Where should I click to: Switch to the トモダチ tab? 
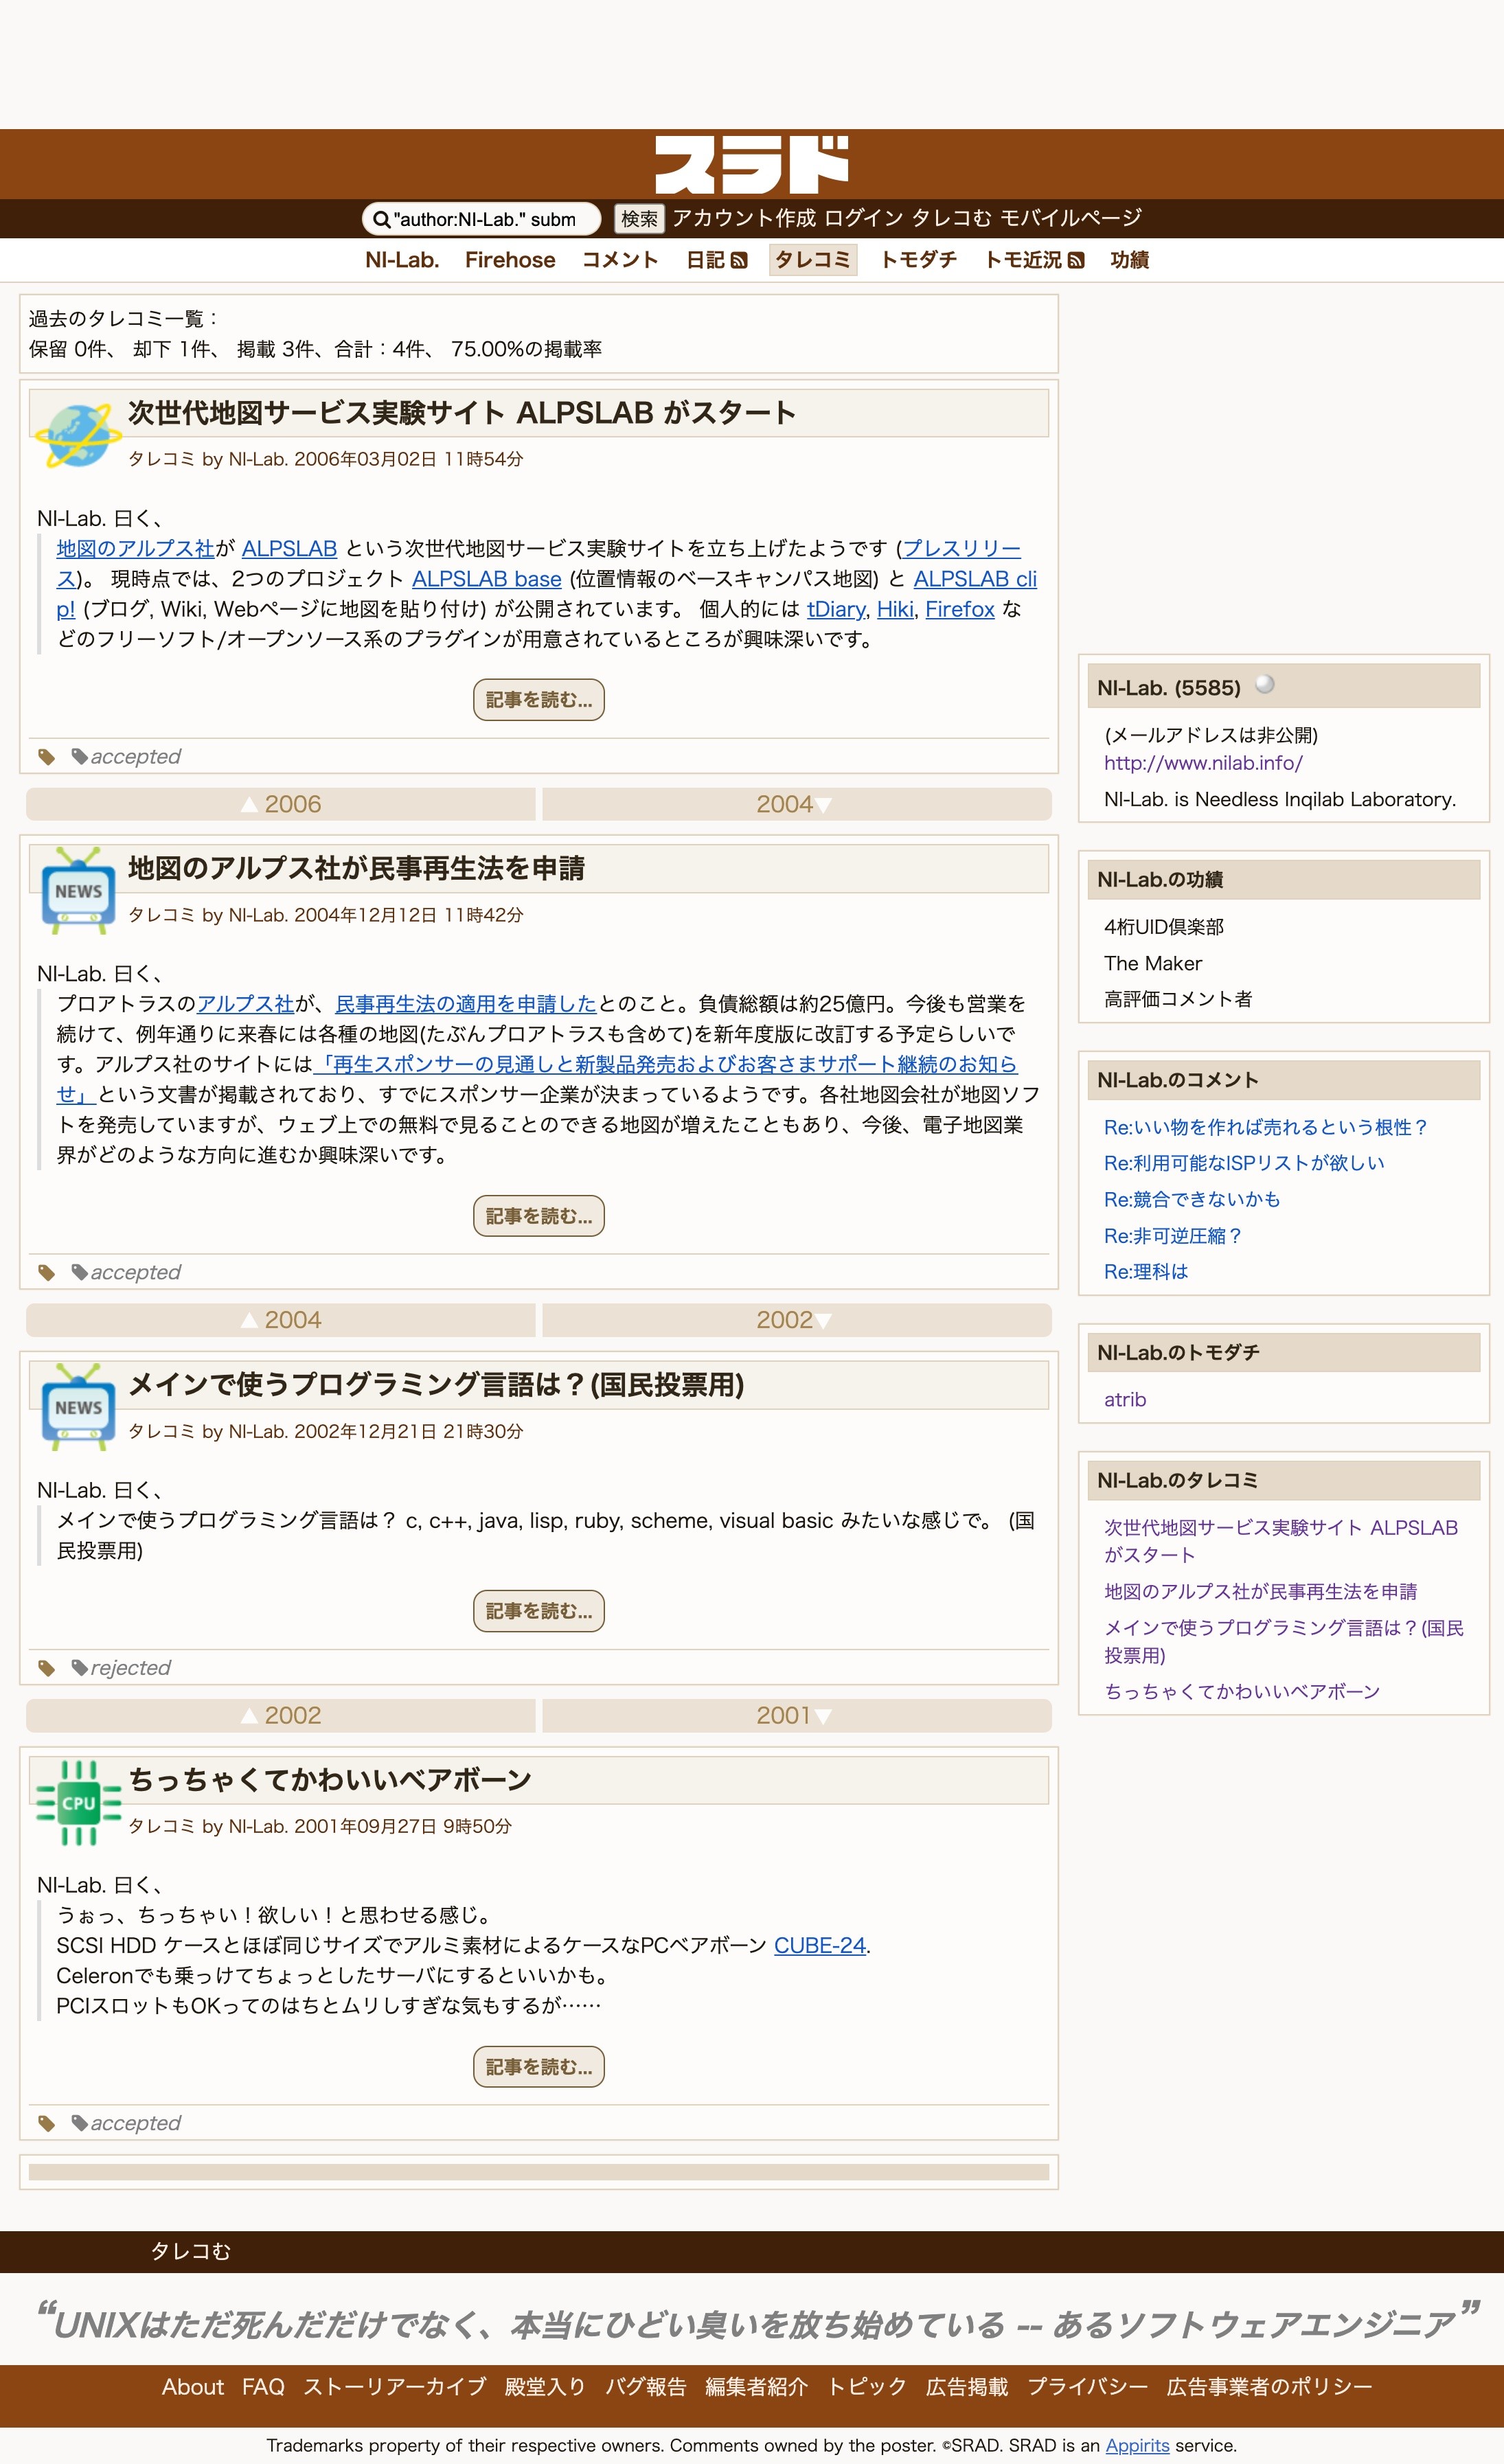[x=918, y=260]
